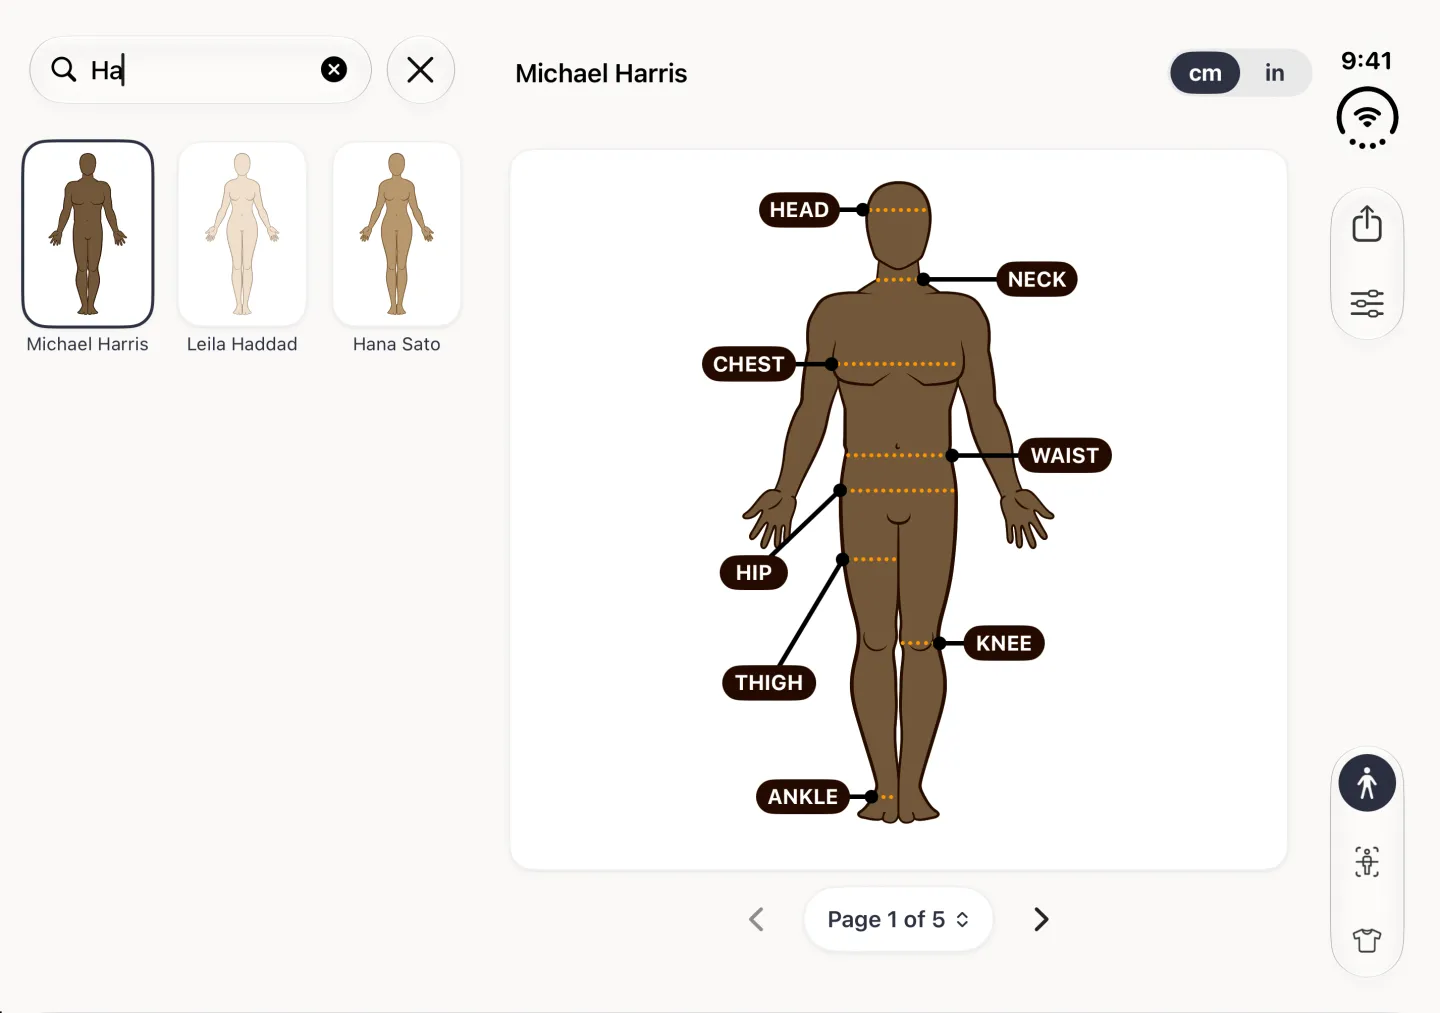Select the body scan mode icon
The height and width of the screenshot is (1013, 1440).
[x=1367, y=862]
